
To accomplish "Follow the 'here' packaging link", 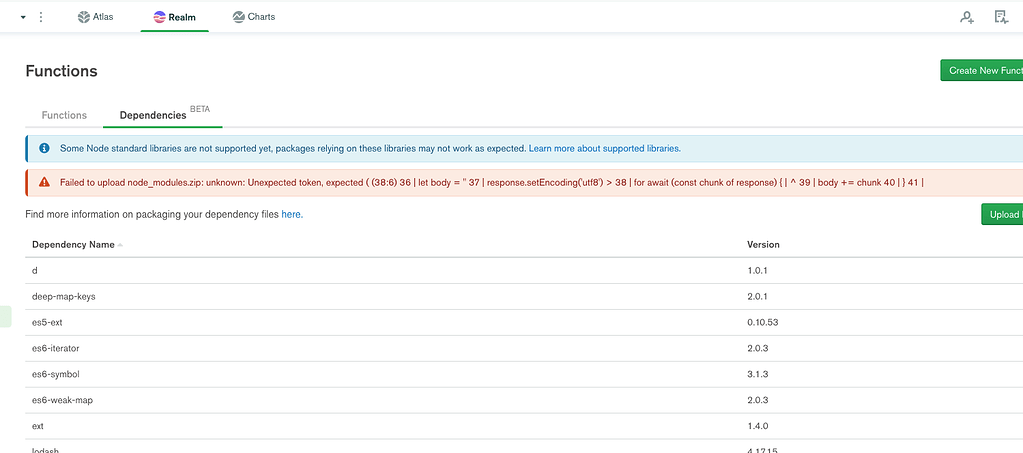I will coord(291,214).
